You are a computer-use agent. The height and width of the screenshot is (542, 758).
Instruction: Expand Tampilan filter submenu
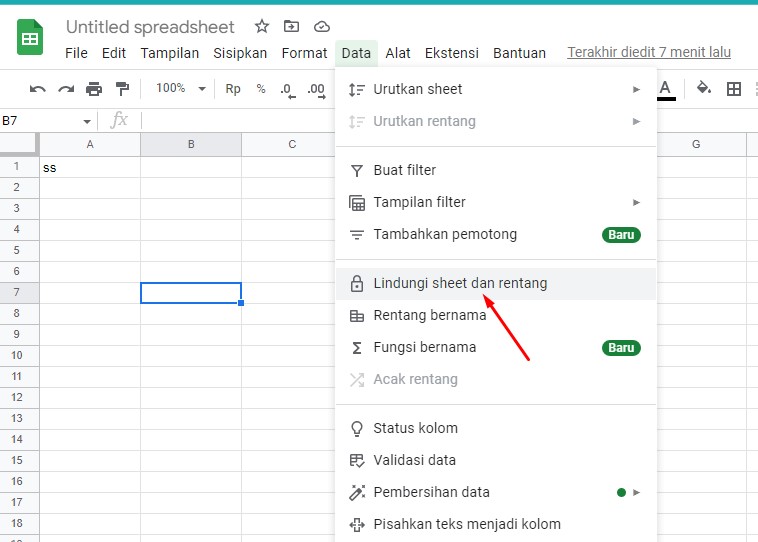coord(496,202)
